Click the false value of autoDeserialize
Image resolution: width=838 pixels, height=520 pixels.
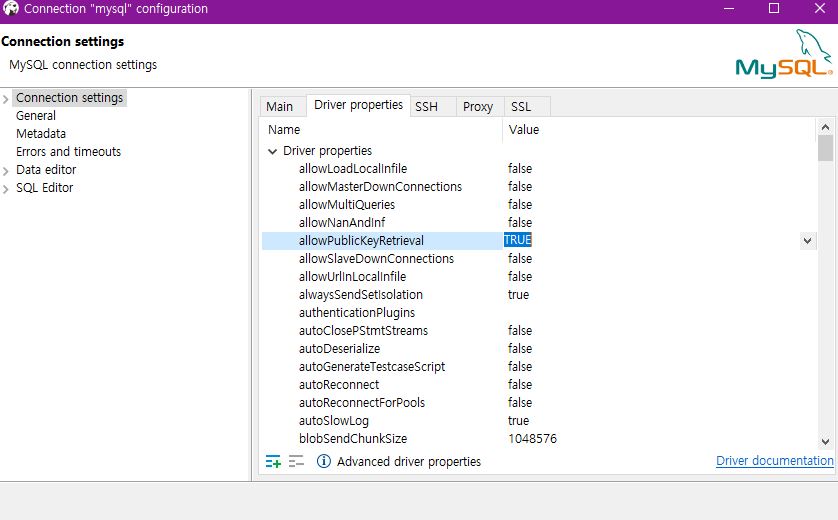click(x=520, y=349)
